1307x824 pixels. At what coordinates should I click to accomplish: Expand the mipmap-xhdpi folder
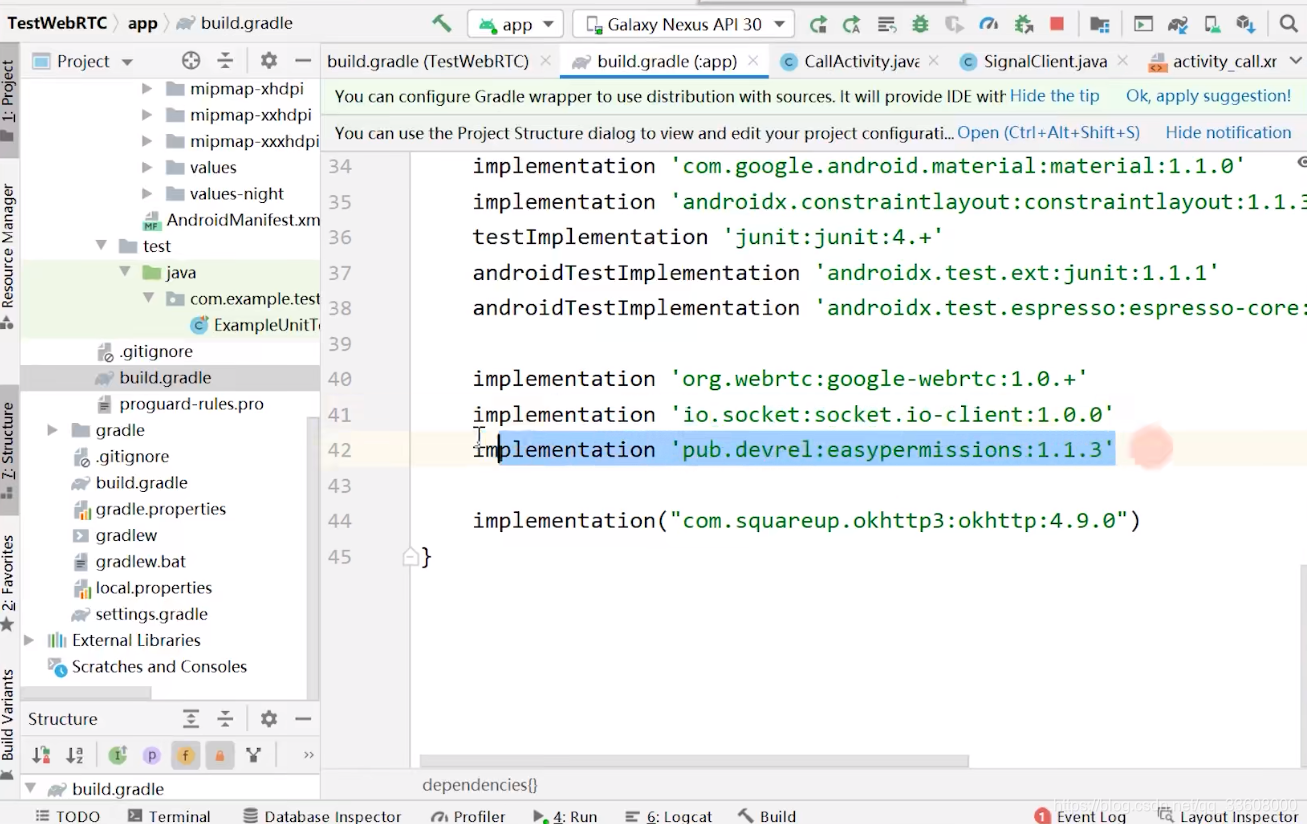pyautogui.click(x=147, y=89)
